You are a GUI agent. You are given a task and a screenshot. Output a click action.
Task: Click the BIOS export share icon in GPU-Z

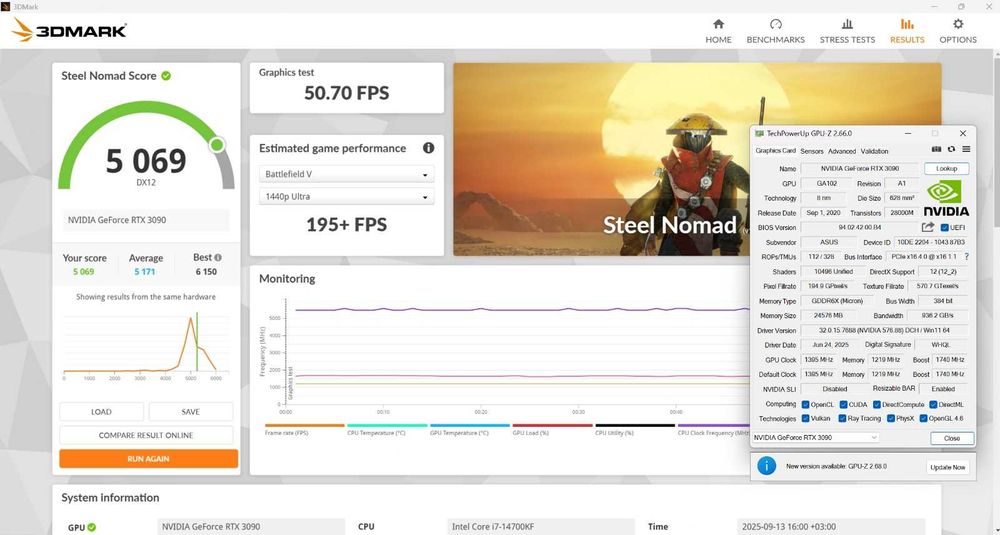click(x=928, y=227)
